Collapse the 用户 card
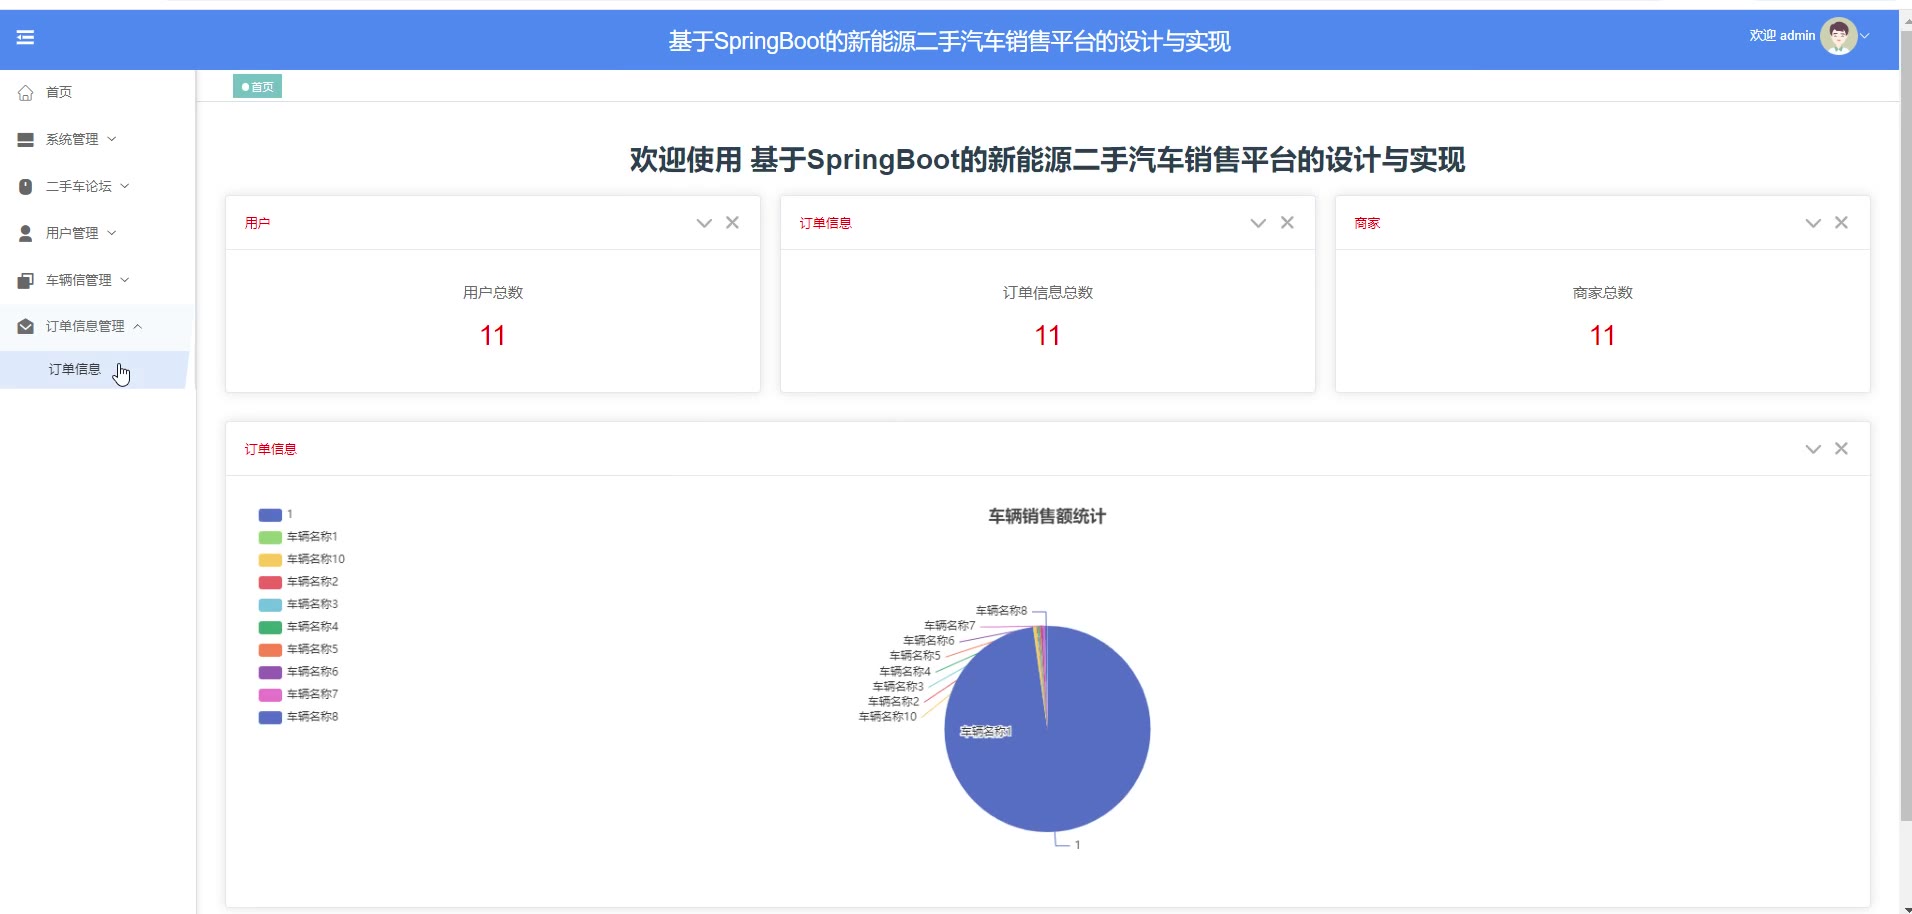This screenshot has height=914, width=1912. pyautogui.click(x=704, y=223)
